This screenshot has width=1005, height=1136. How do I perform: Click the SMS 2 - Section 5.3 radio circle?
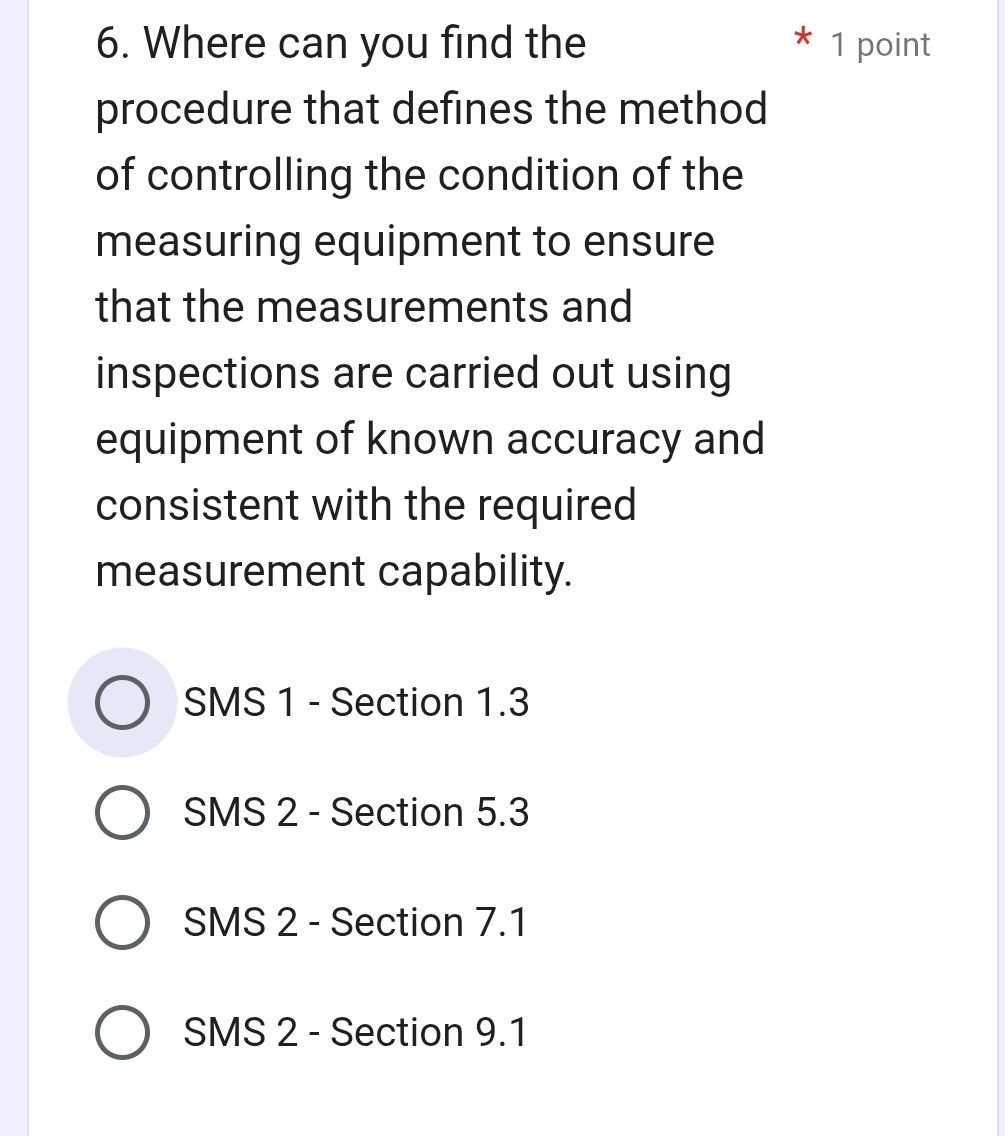[123, 812]
